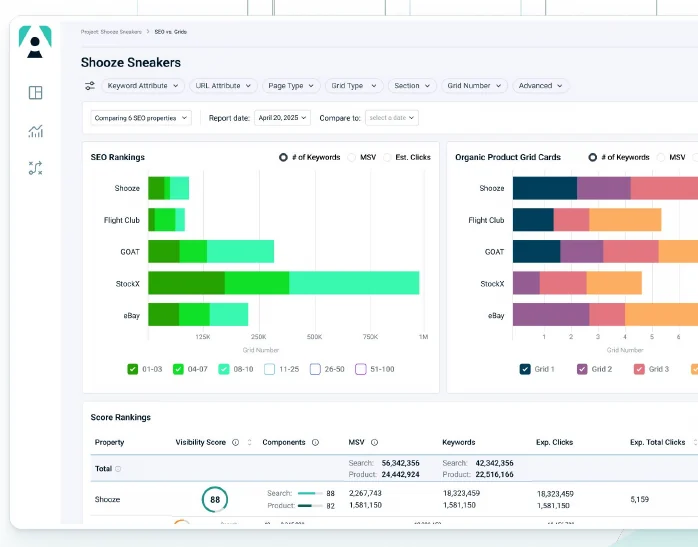Select MSV radio in SEO Rankings
Viewport: 698px width, 547px height.
[352, 157]
